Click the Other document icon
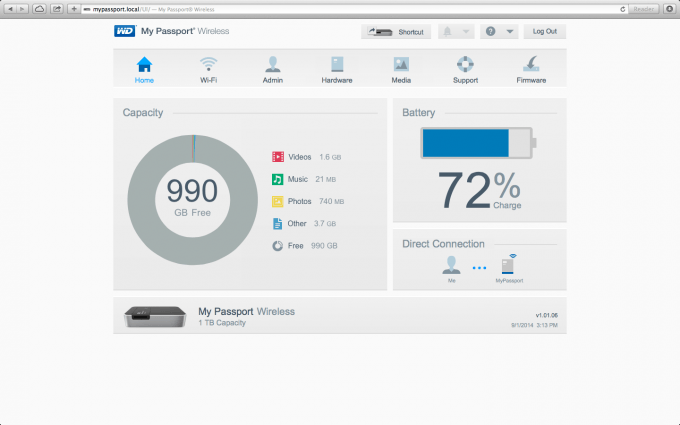 click(278, 224)
